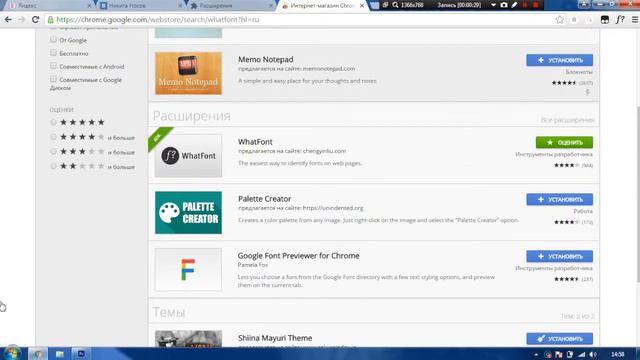
Task: Rate the WhatFont extension
Action: point(564,142)
